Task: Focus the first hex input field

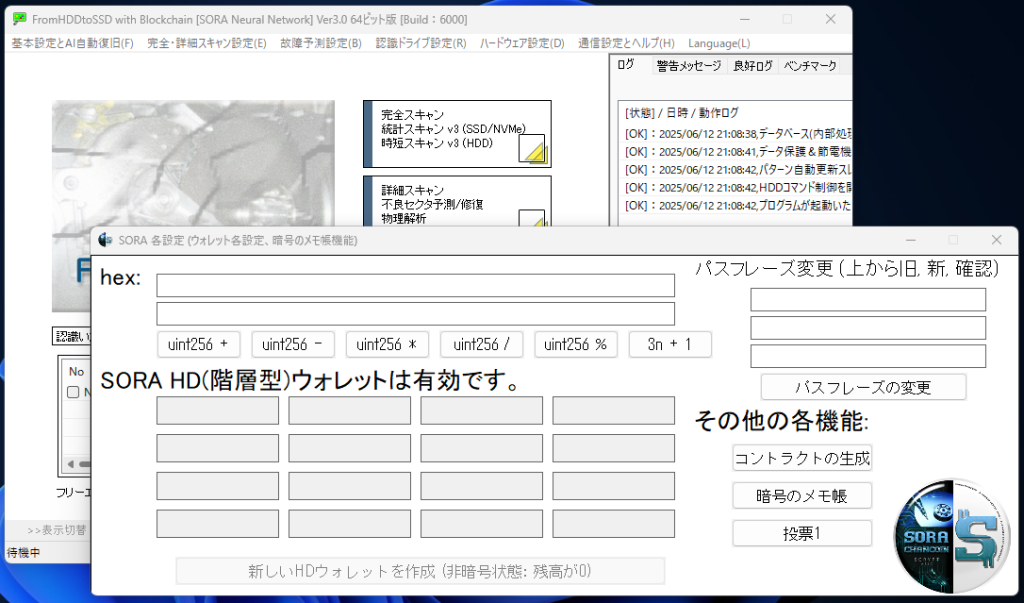Action: click(x=415, y=285)
